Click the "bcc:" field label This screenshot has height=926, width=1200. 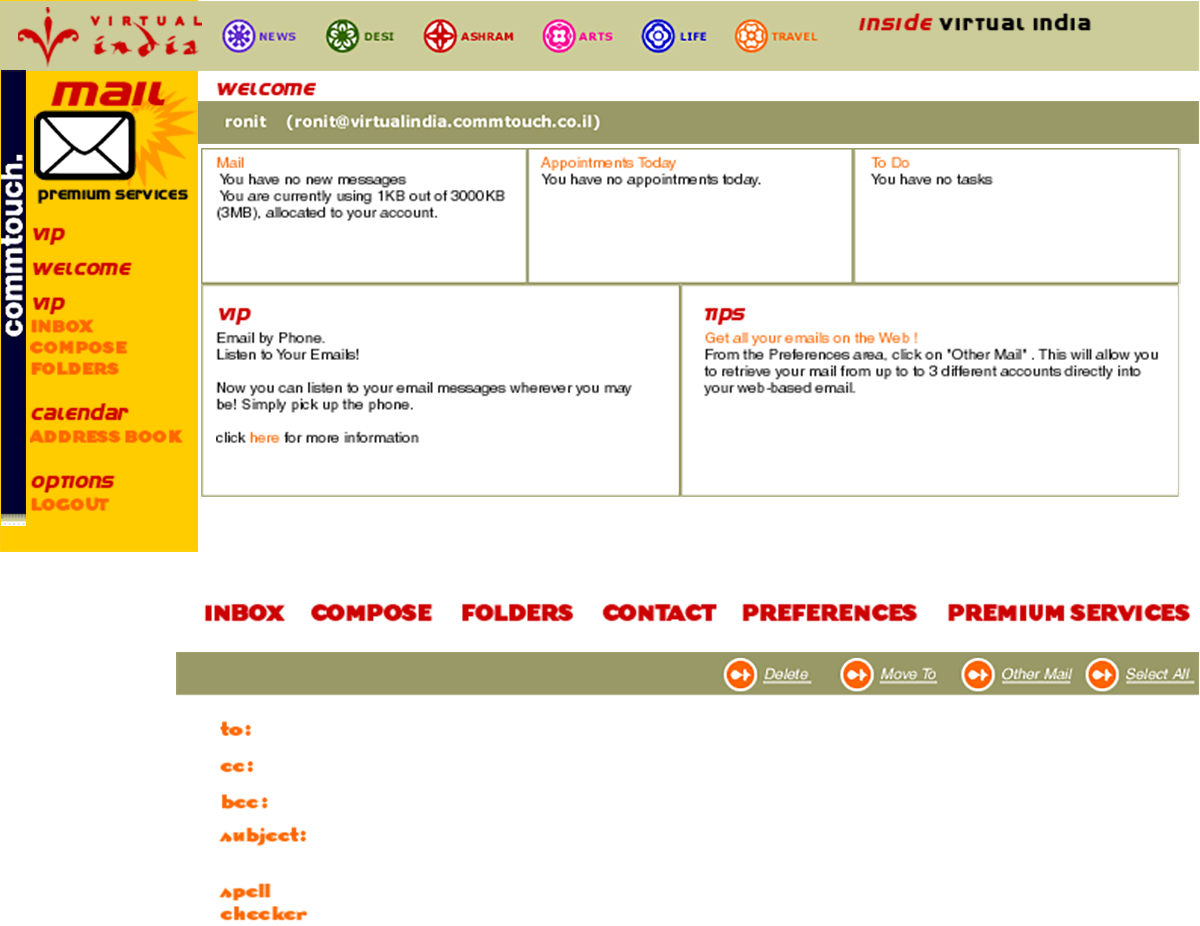(244, 802)
